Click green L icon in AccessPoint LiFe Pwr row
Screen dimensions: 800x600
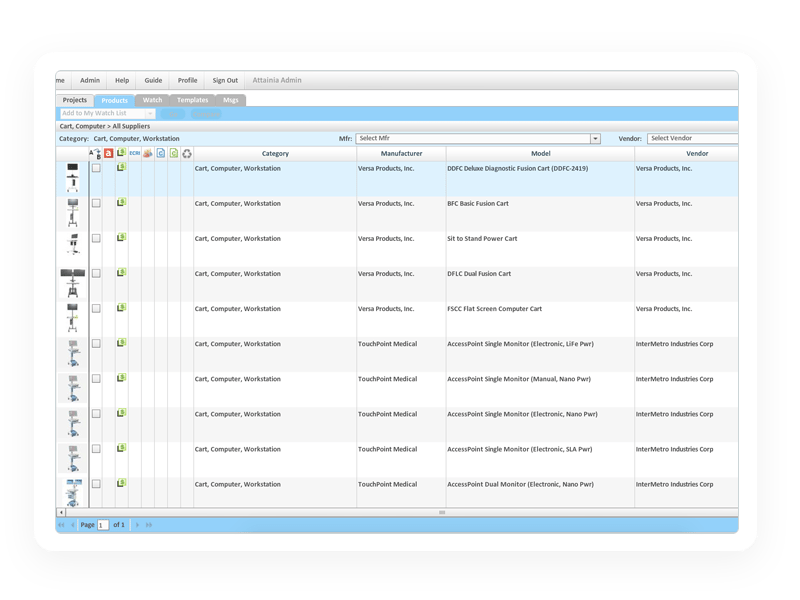(x=121, y=343)
